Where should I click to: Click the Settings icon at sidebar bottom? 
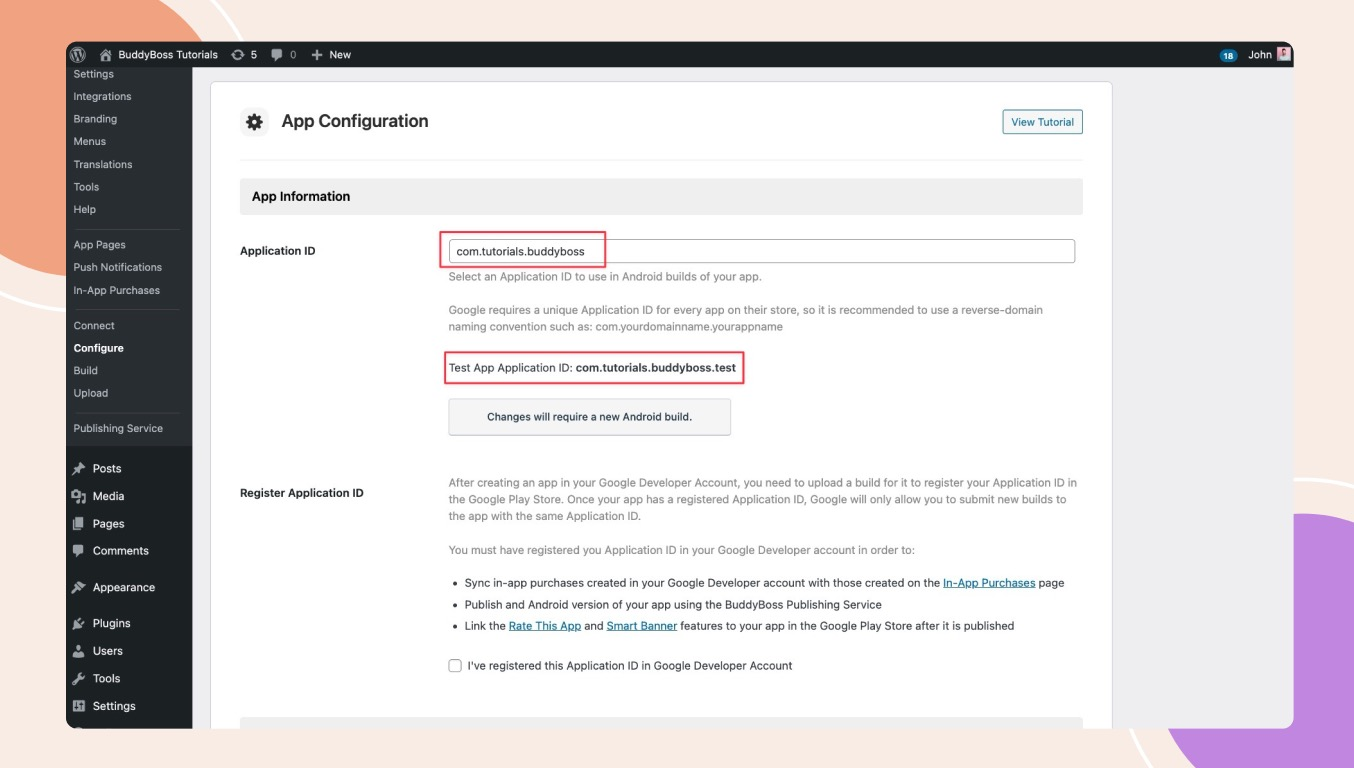tap(79, 706)
